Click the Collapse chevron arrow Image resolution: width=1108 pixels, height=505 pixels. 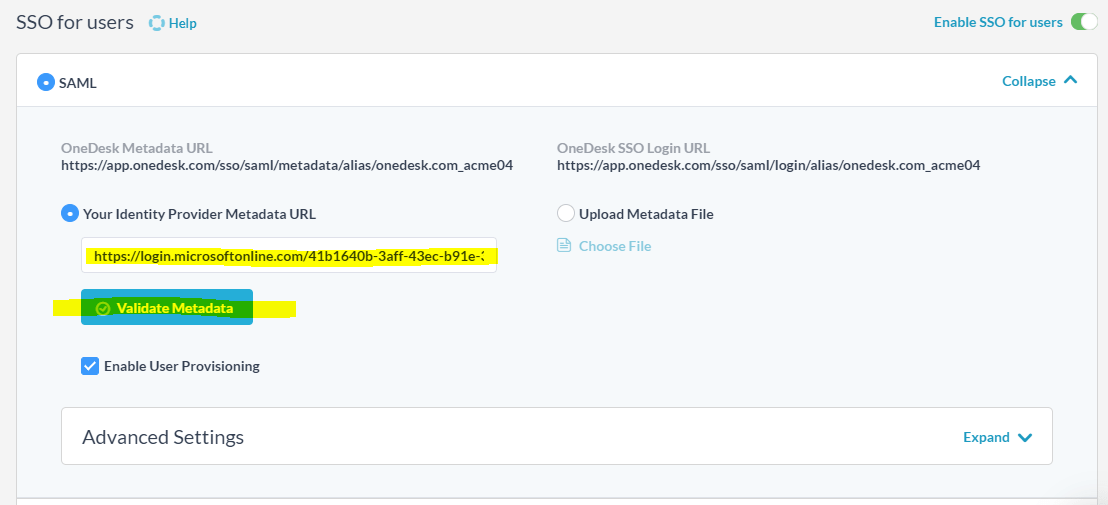(x=1070, y=81)
